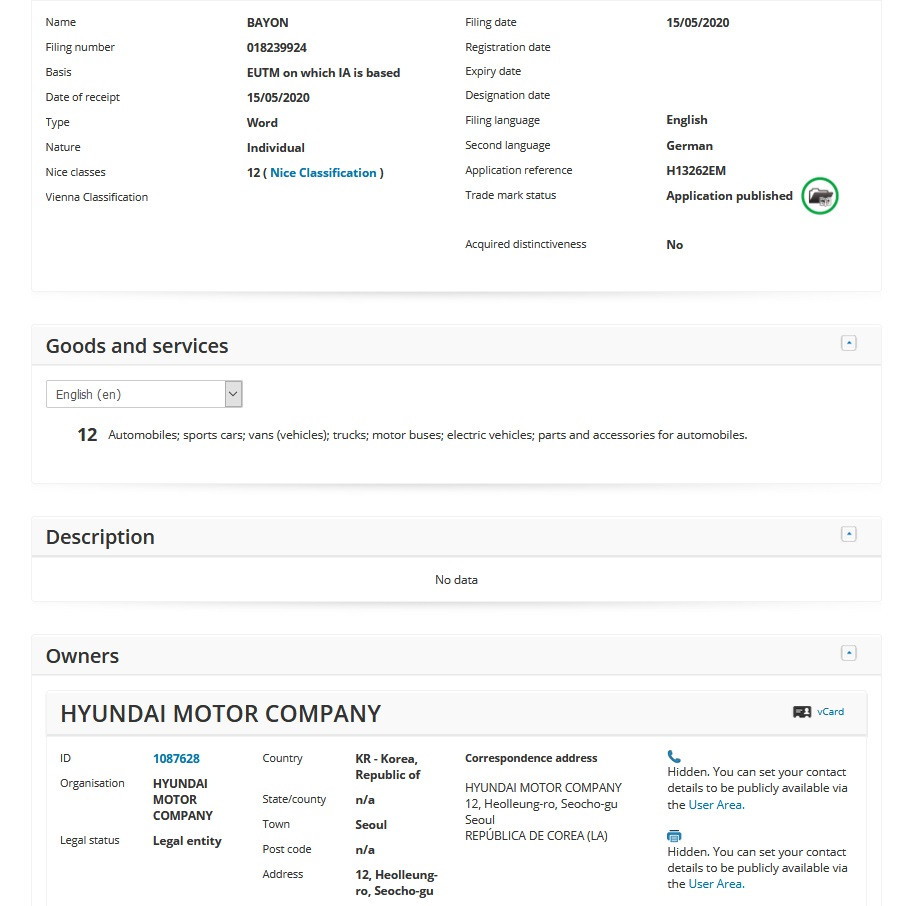Screen dimensions: 908x906
Task: Select the Description header
Action: [x=99, y=537]
